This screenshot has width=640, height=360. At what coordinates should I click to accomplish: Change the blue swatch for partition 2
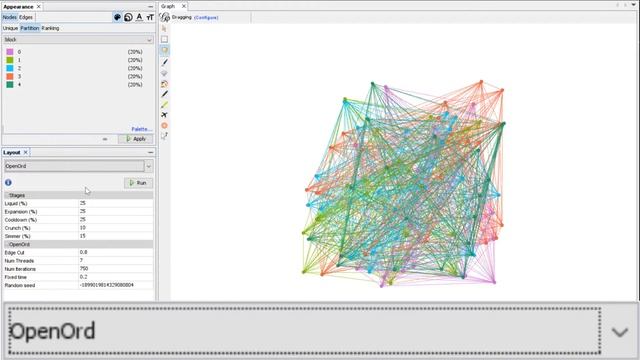[10, 68]
